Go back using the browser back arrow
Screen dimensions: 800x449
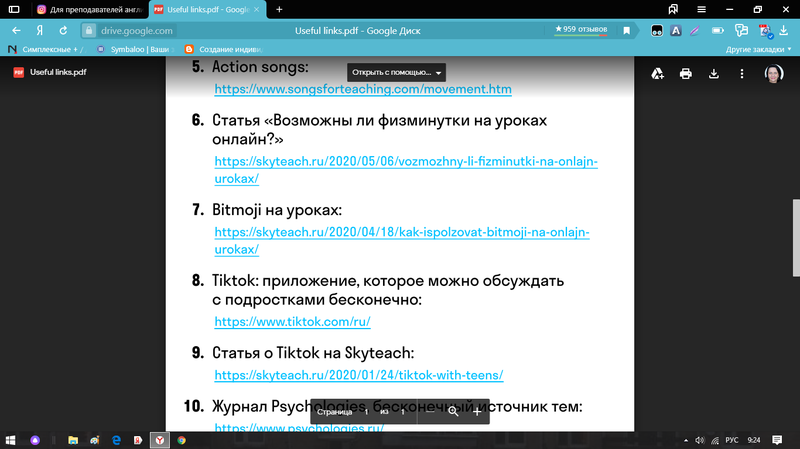pos(15,30)
